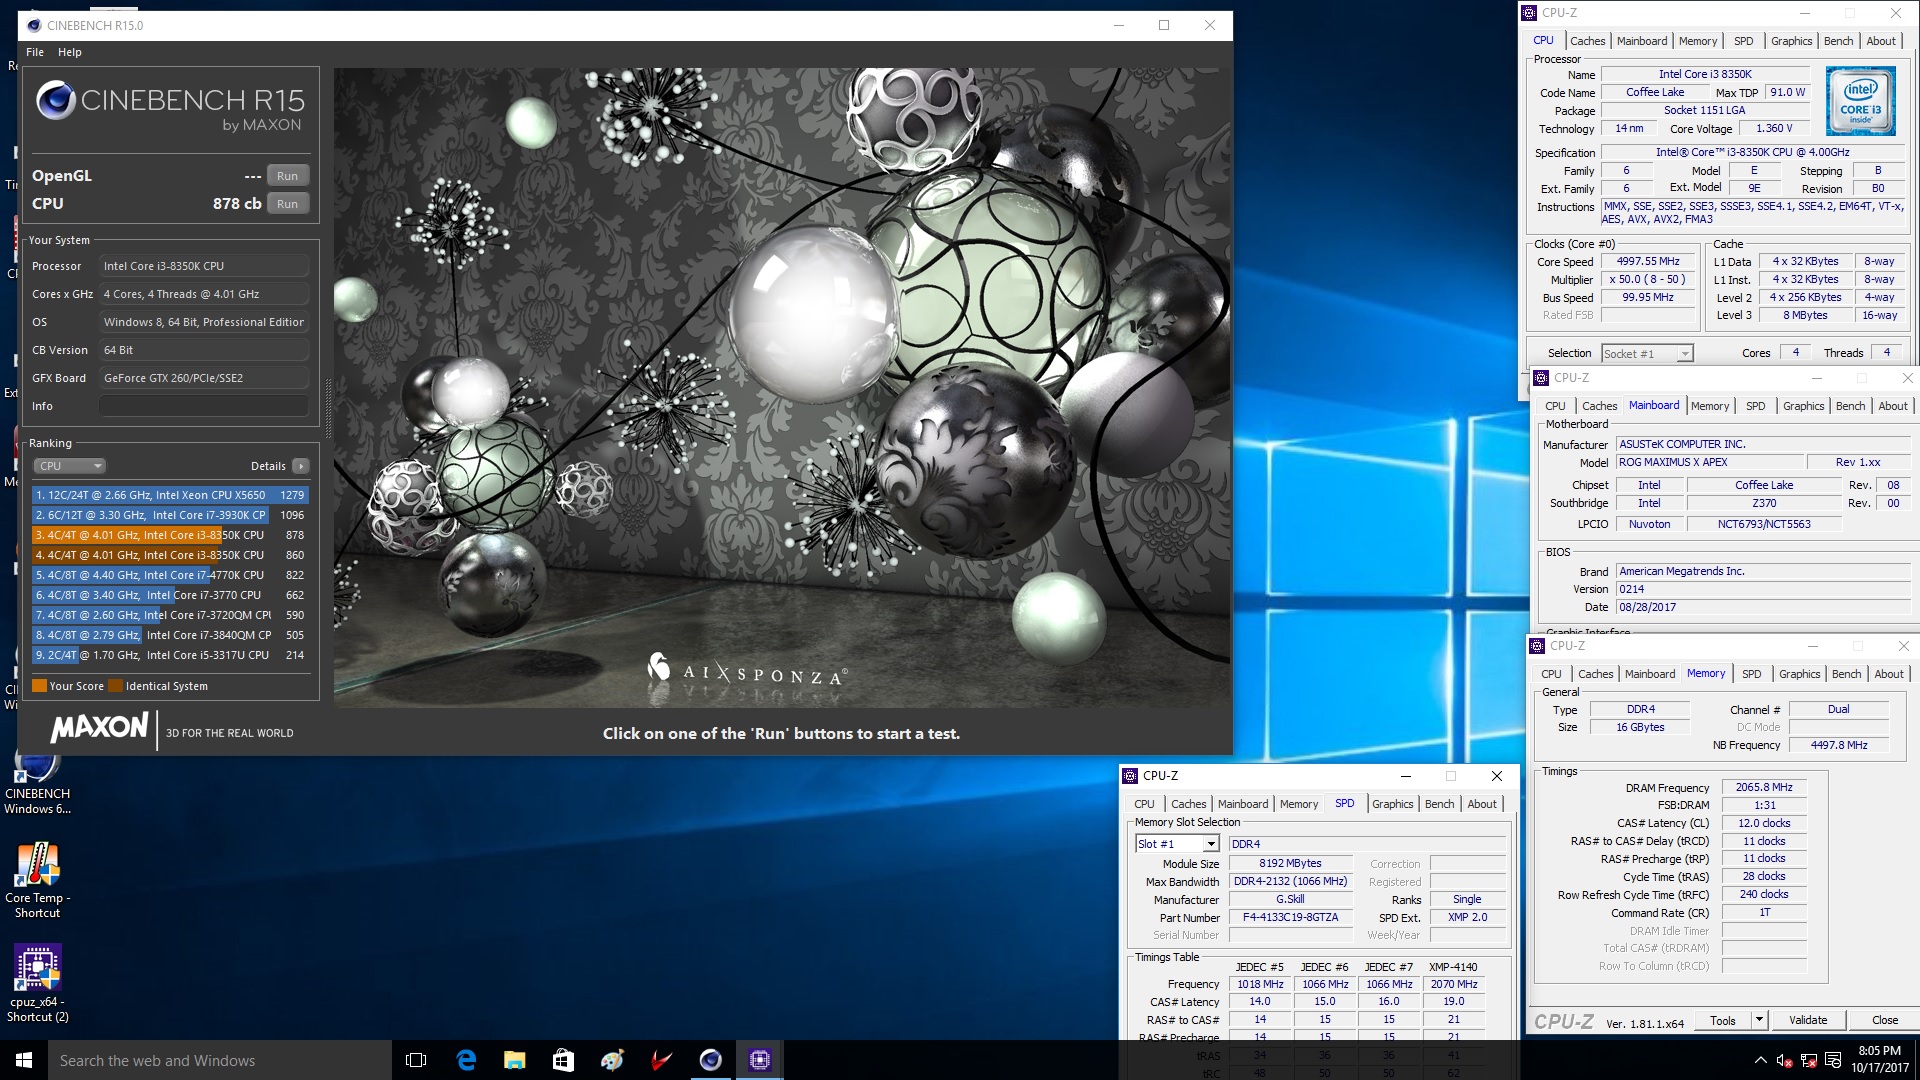Click the Cinebench icon in the taskbar
The width and height of the screenshot is (1920, 1080).
click(710, 1060)
